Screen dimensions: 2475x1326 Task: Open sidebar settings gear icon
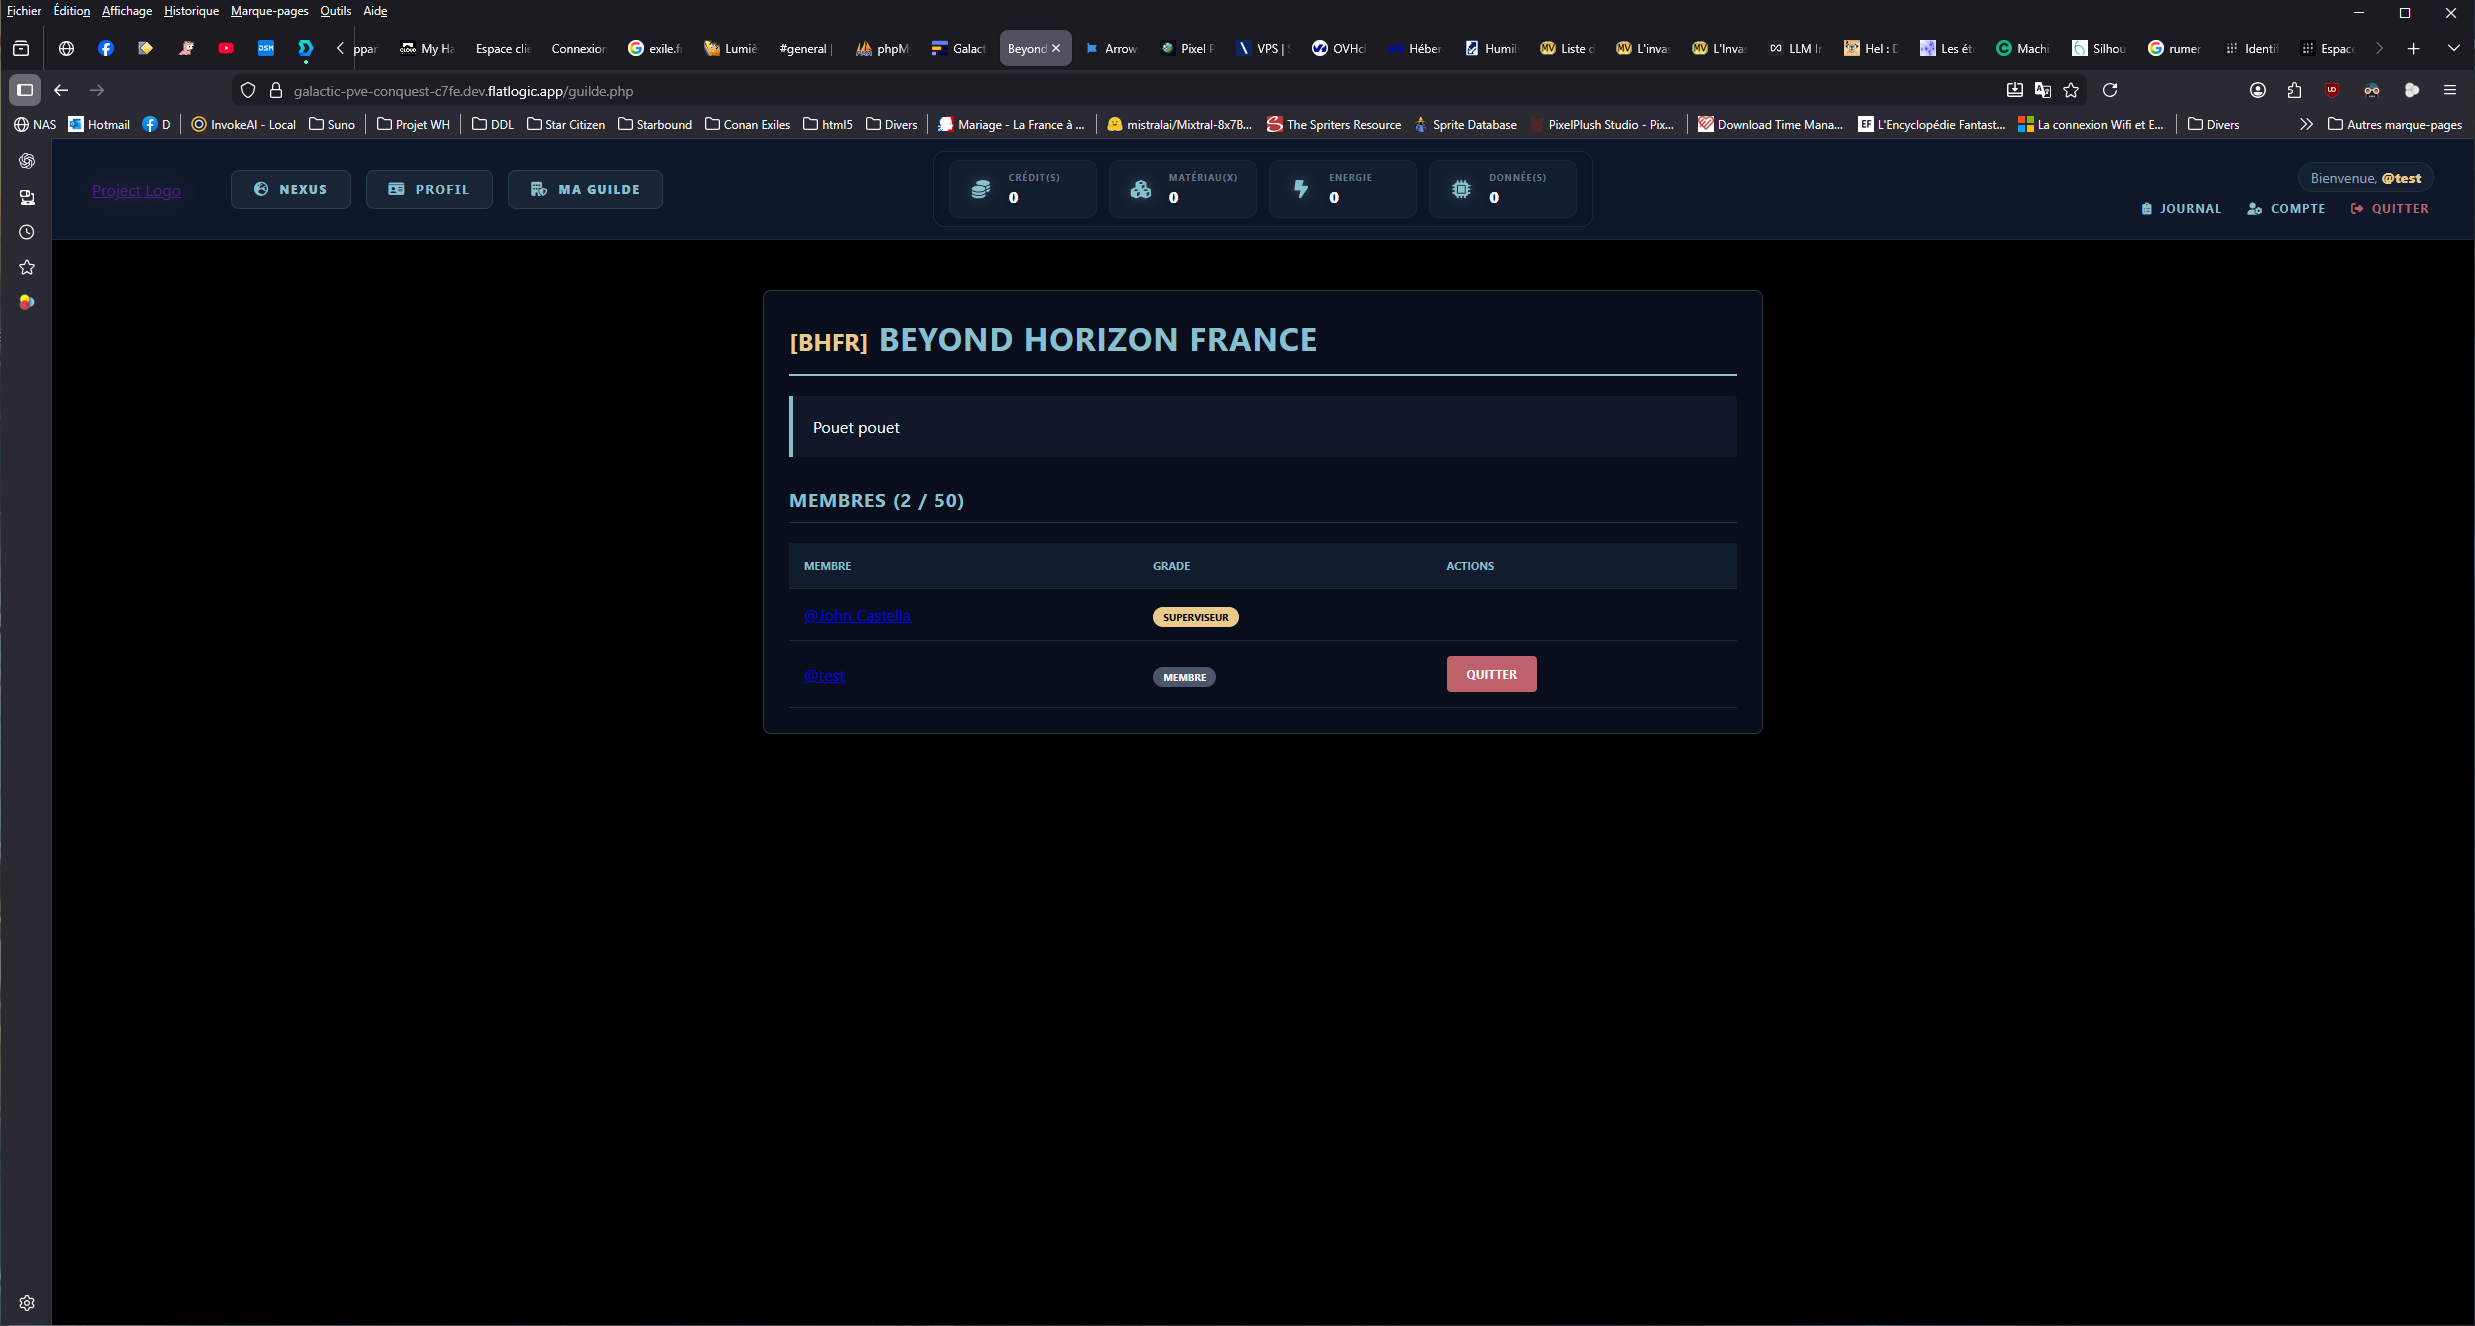27,1303
